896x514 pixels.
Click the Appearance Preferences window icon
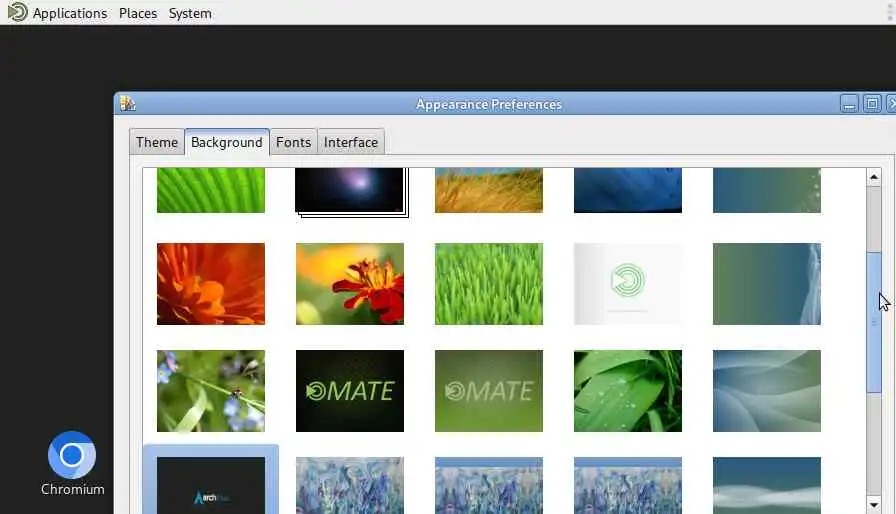pos(127,103)
